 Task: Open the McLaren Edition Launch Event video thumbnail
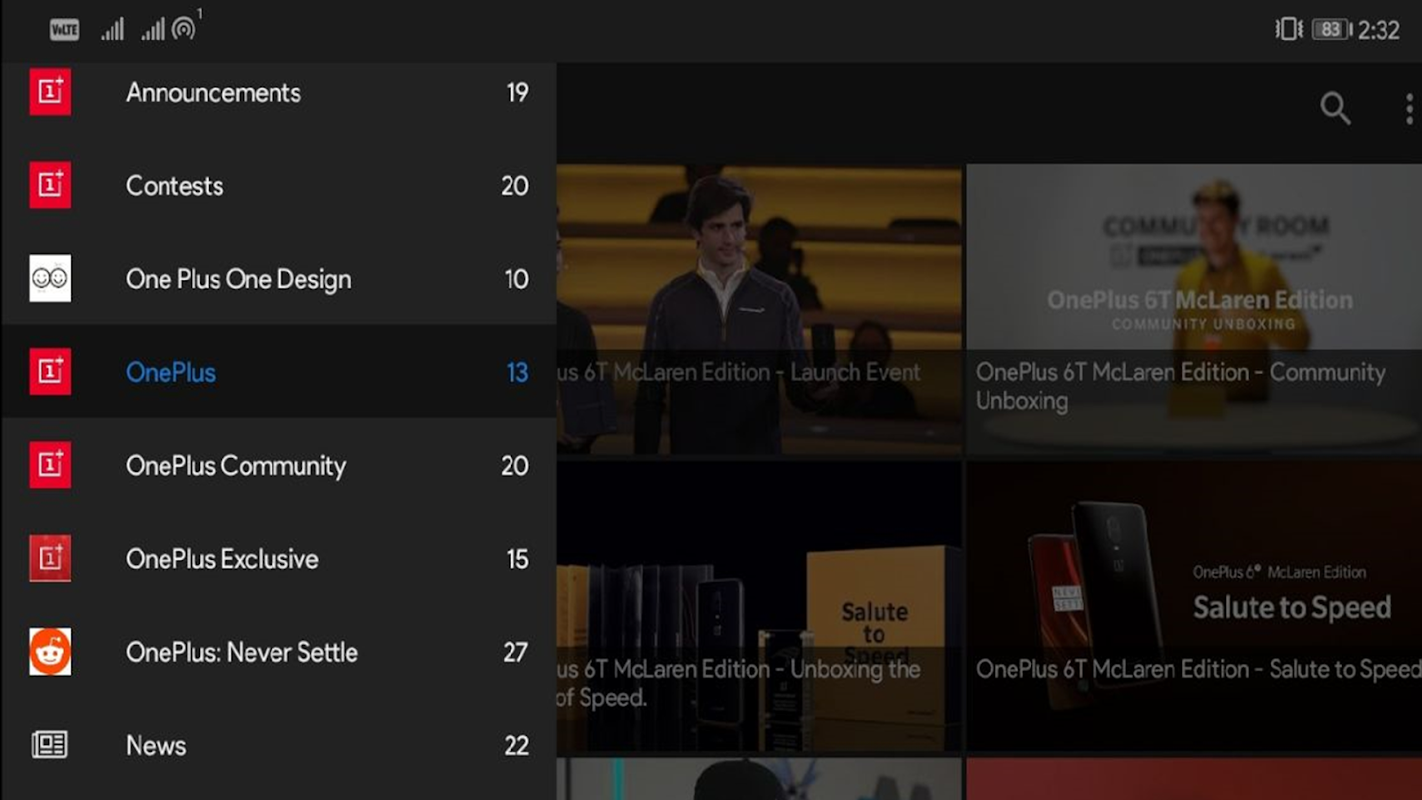(x=760, y=309)
